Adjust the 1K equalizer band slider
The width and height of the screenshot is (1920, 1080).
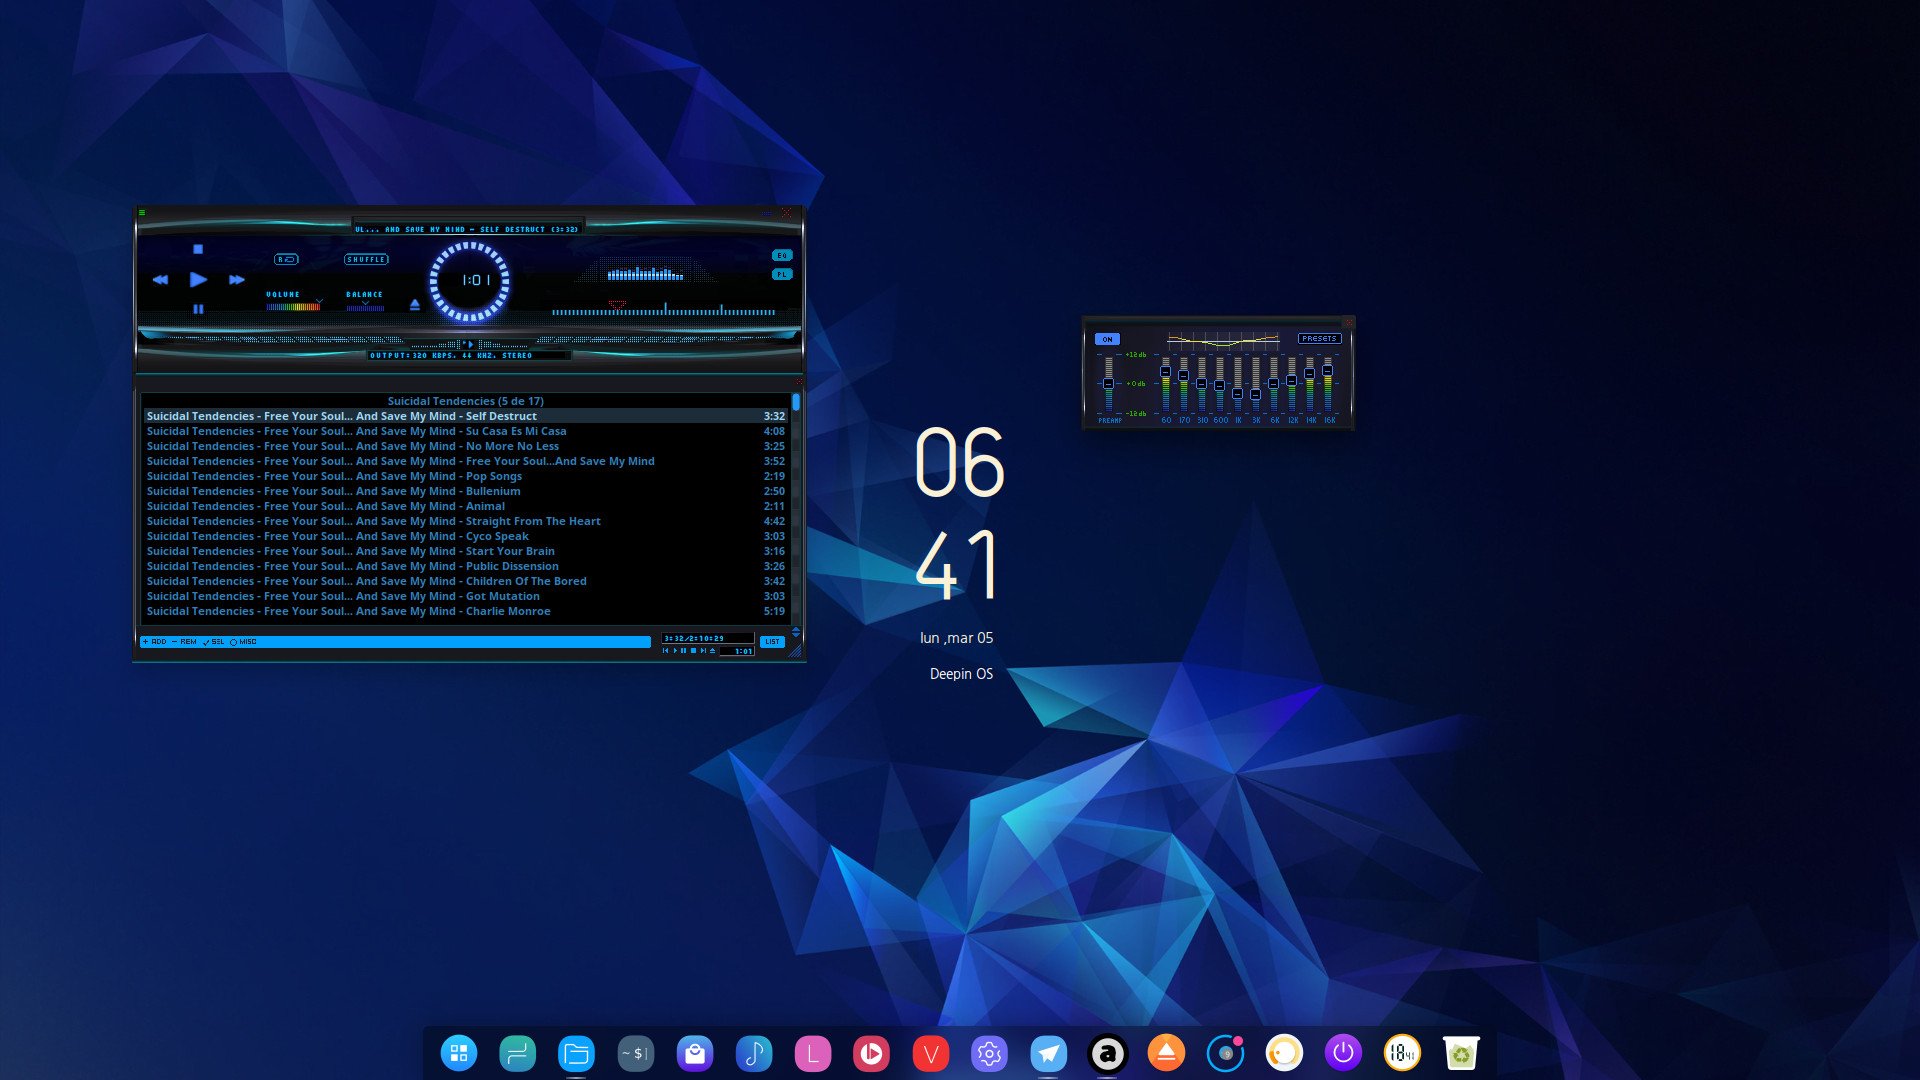[1237, 384]
